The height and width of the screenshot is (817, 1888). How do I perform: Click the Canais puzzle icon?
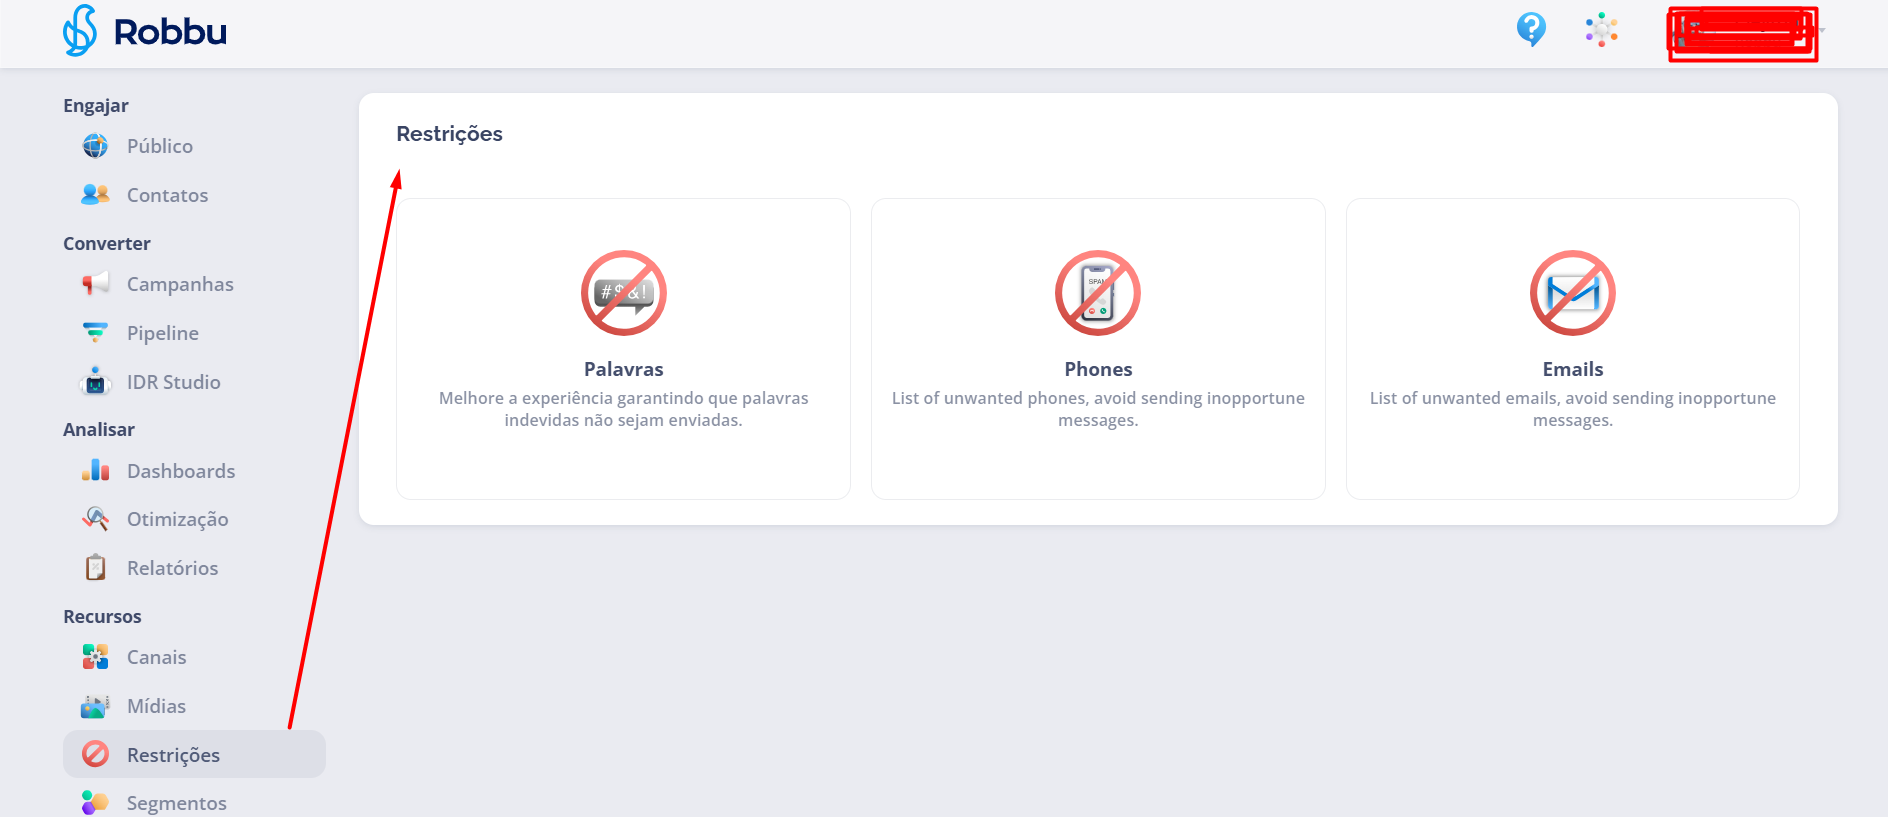tap(95, 657)
